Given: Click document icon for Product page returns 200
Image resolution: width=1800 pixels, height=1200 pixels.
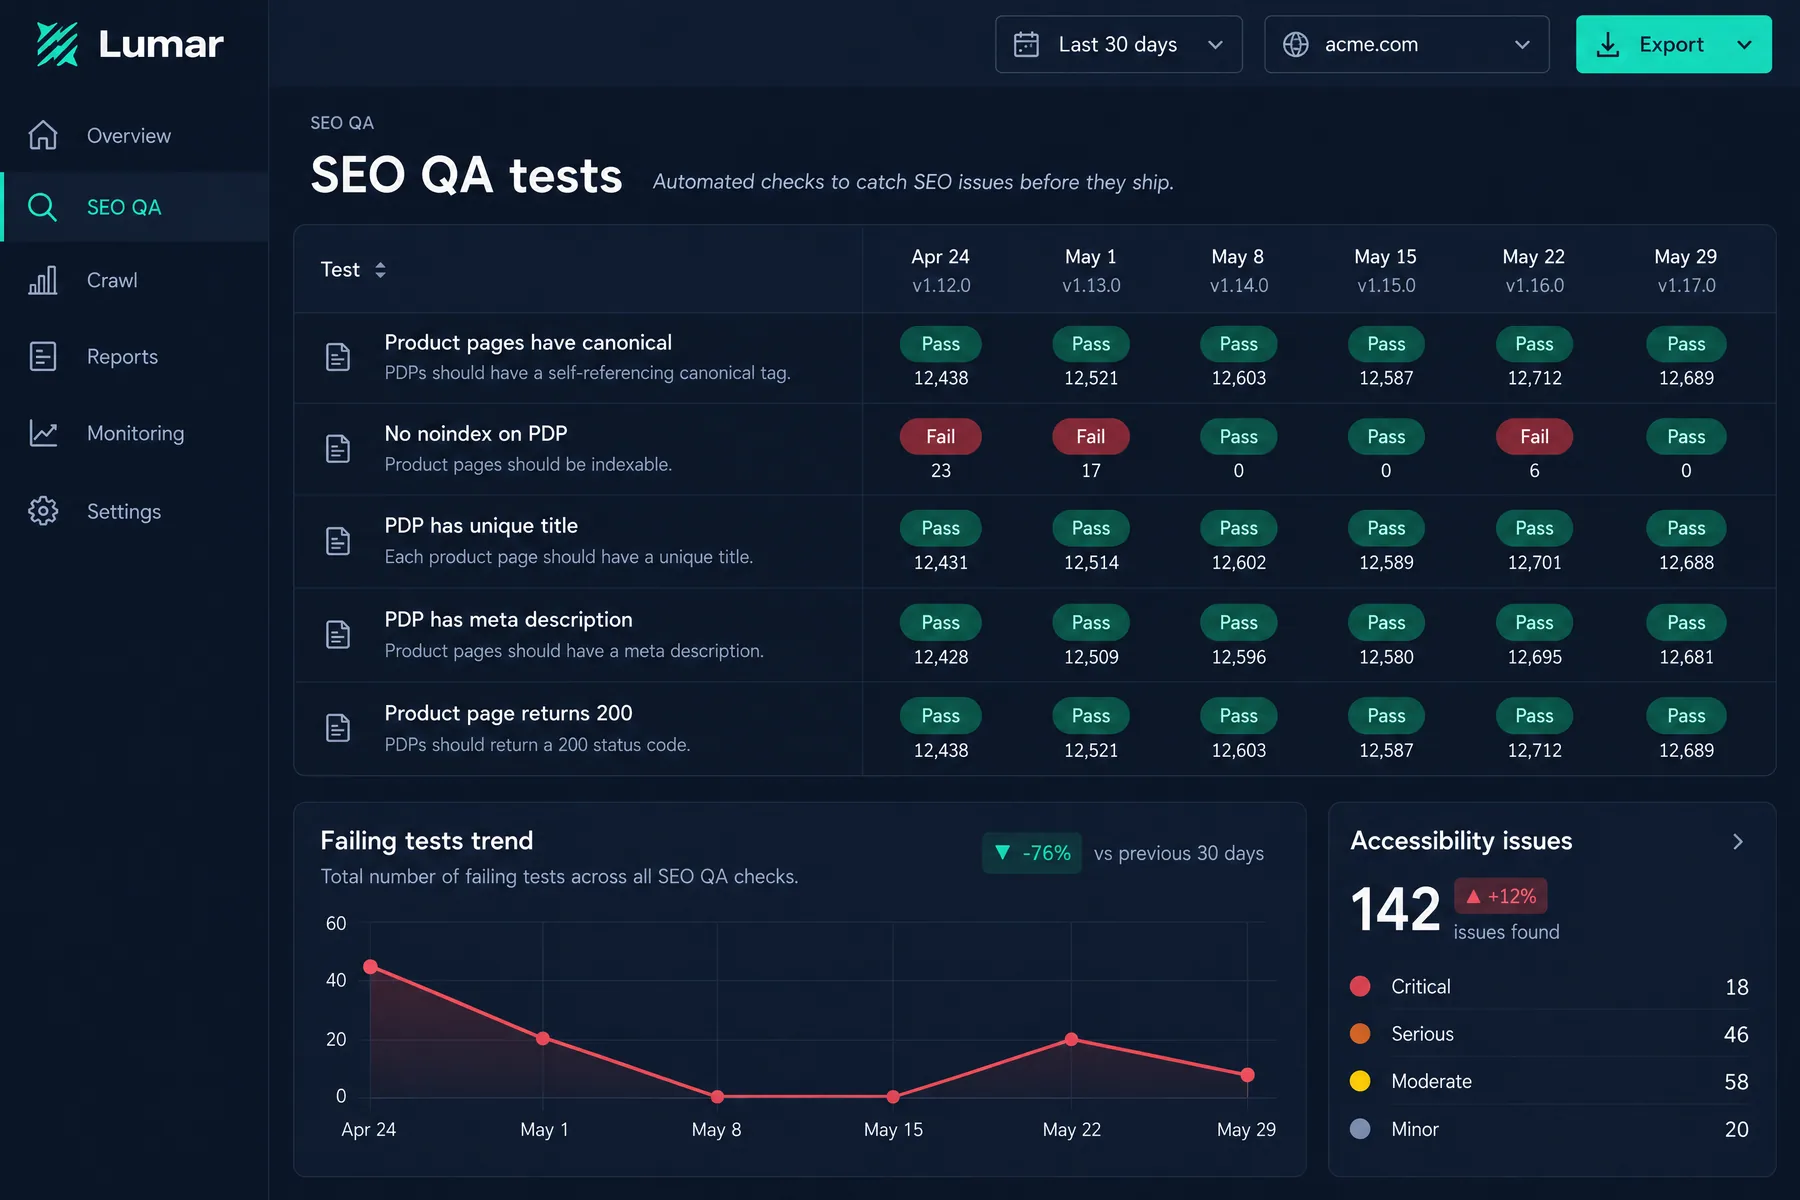Looking at the screenshot, I should [x=338, y=728].
